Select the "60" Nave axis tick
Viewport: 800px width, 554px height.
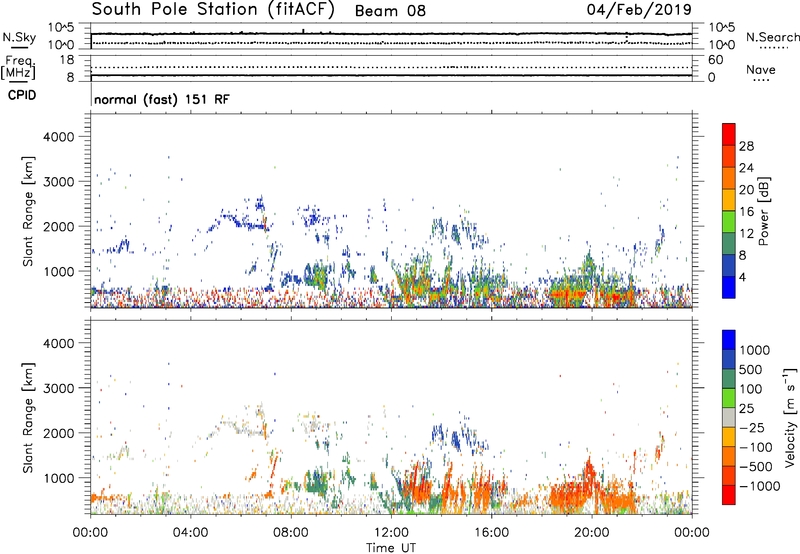click(x=715, y=60)
